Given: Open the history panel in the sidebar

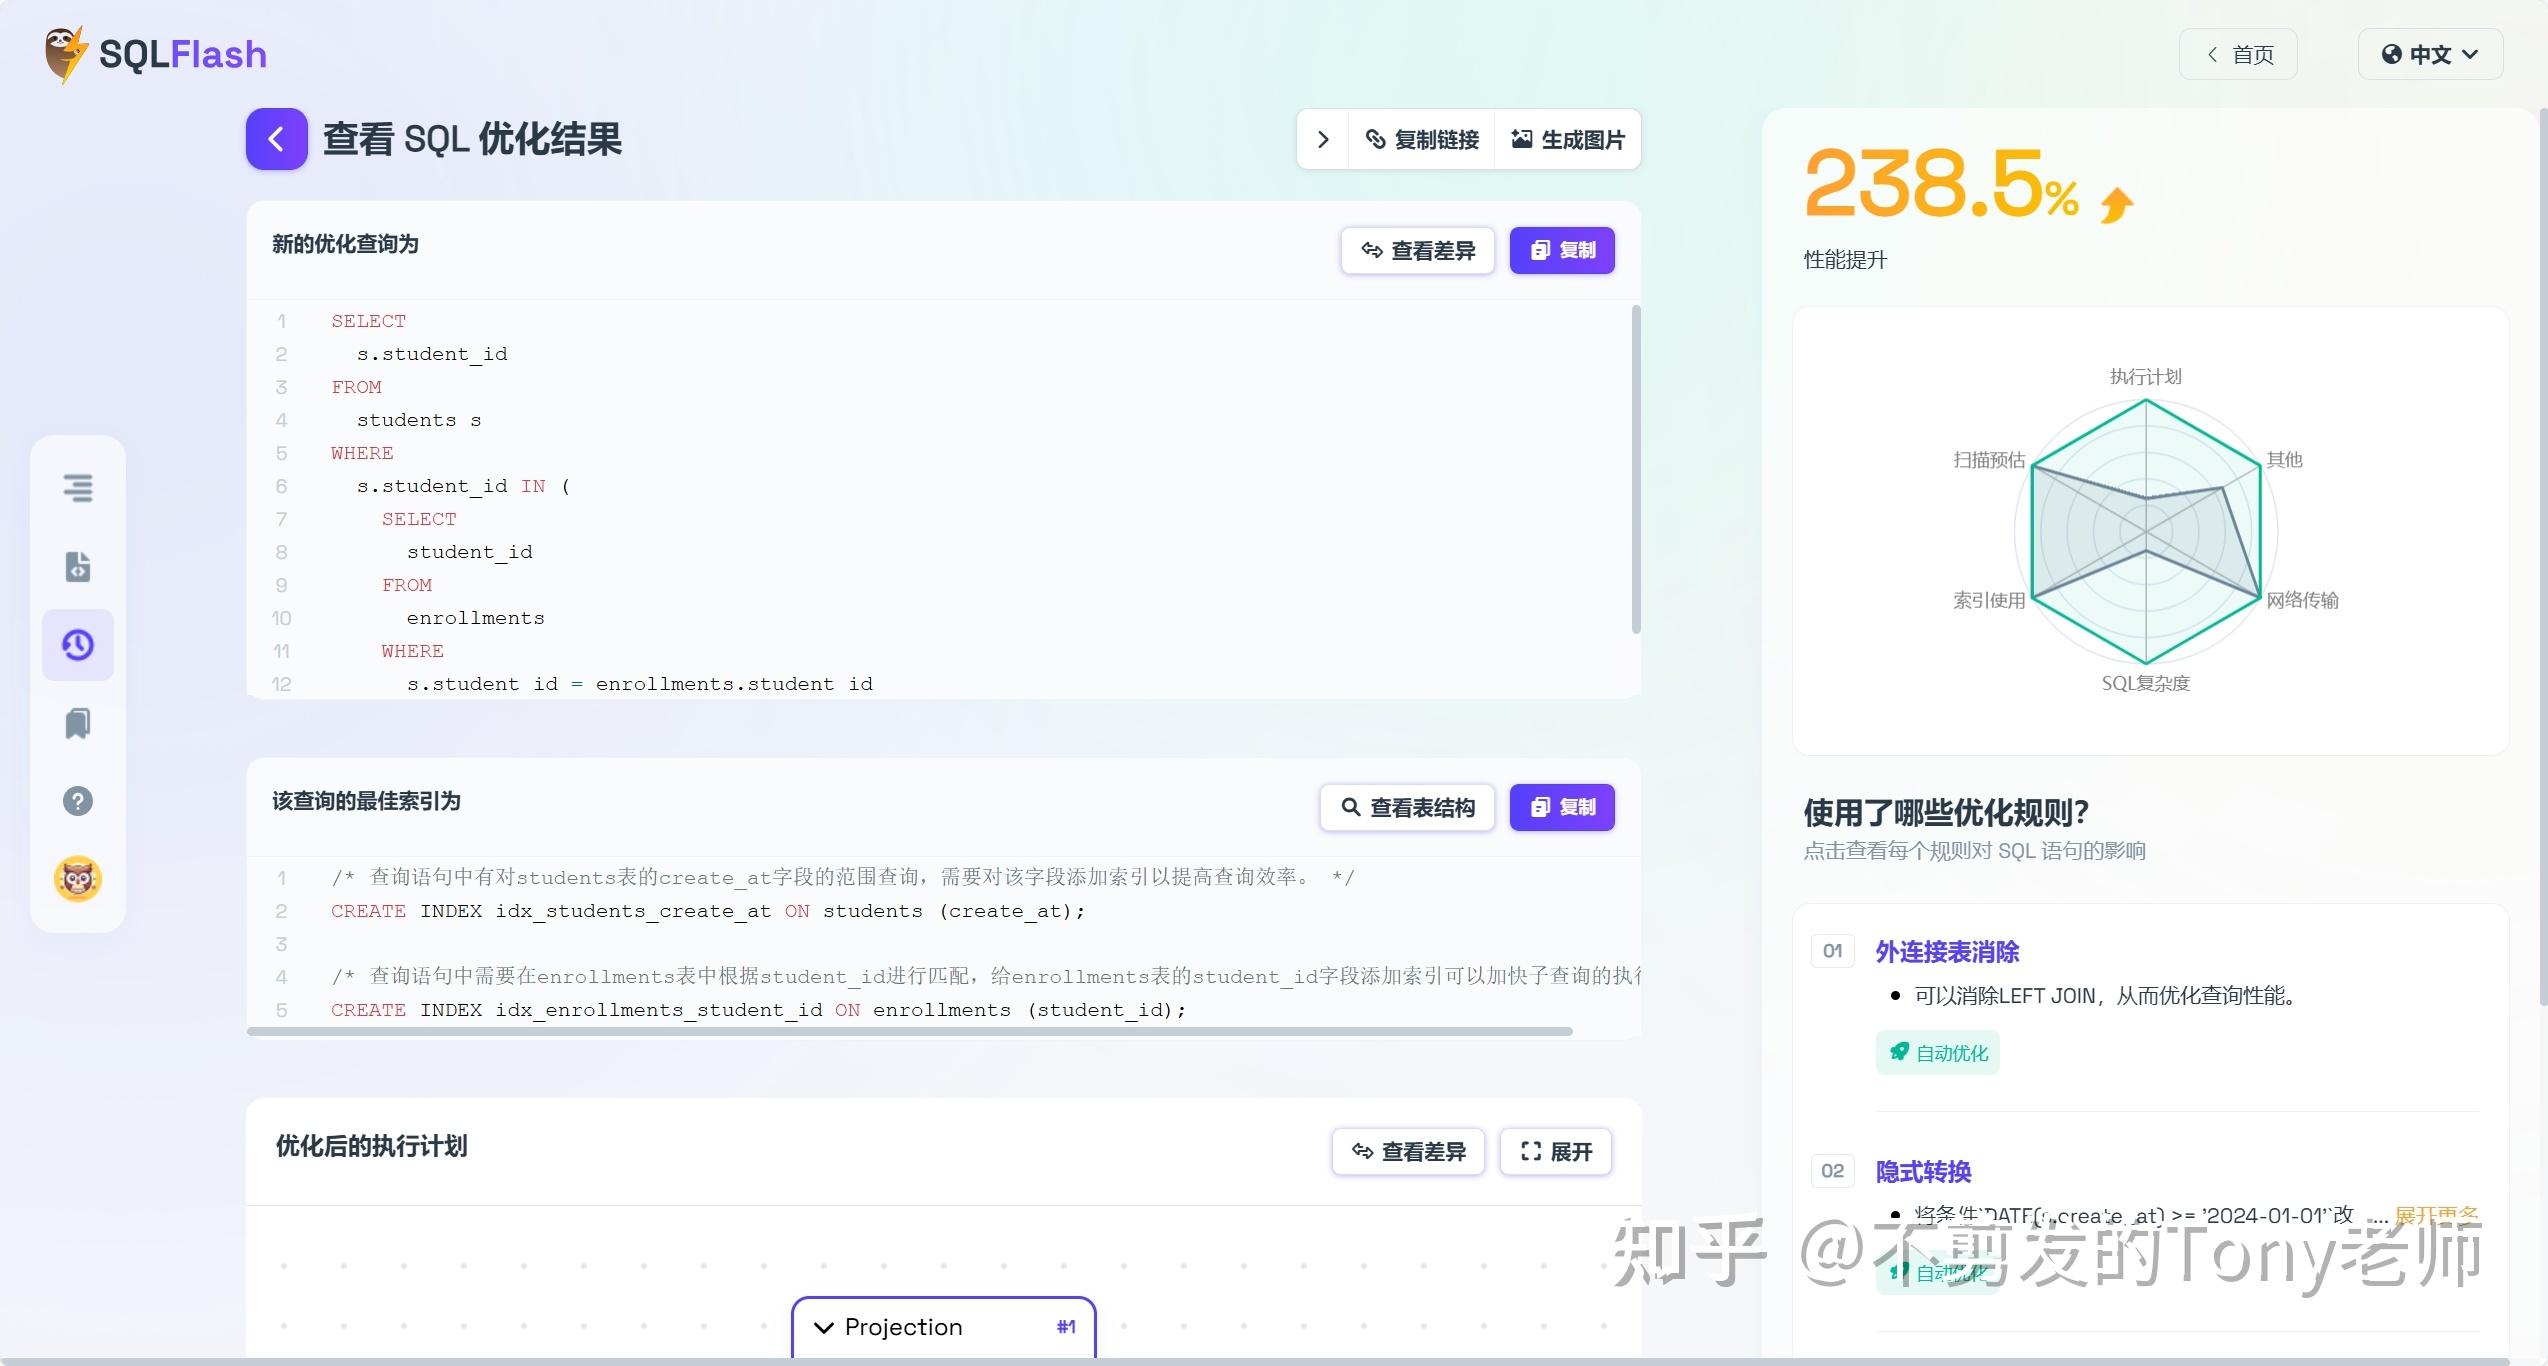Looking at the screenshot, I should coord(77,645).
